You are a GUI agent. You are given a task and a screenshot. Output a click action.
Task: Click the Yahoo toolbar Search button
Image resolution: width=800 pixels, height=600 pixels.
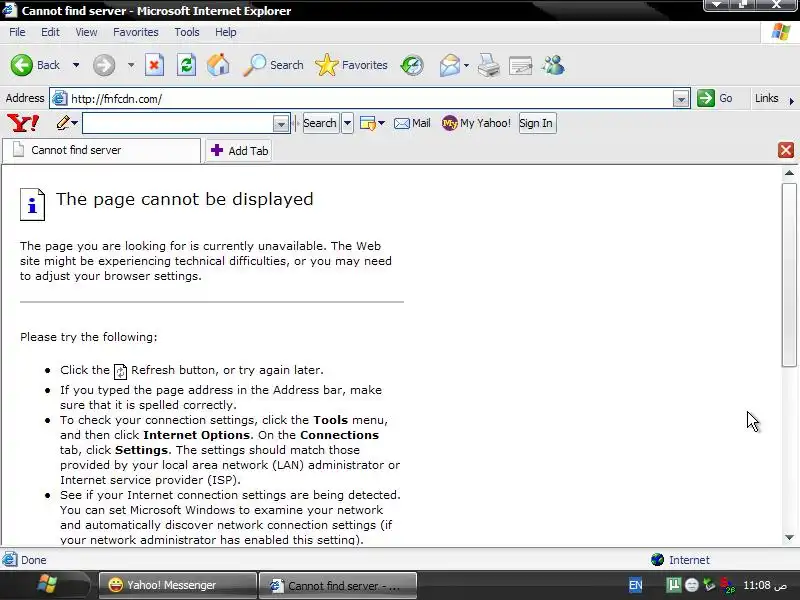[x=320, y=123]
